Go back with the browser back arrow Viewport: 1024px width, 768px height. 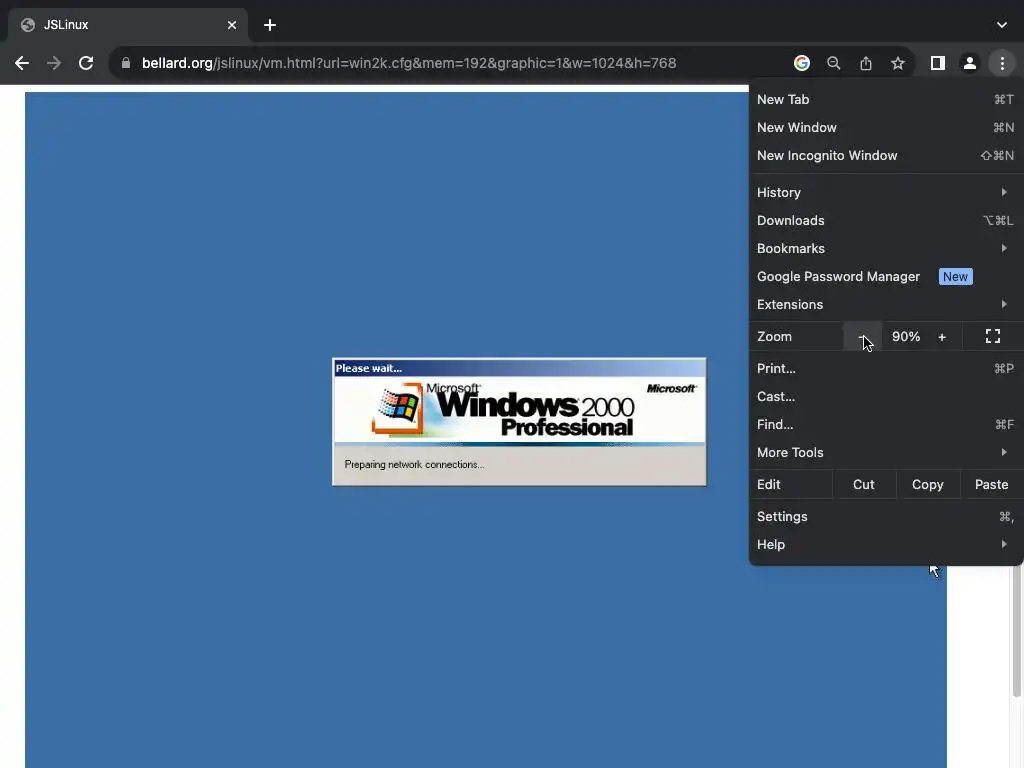[x=22, y=63]
